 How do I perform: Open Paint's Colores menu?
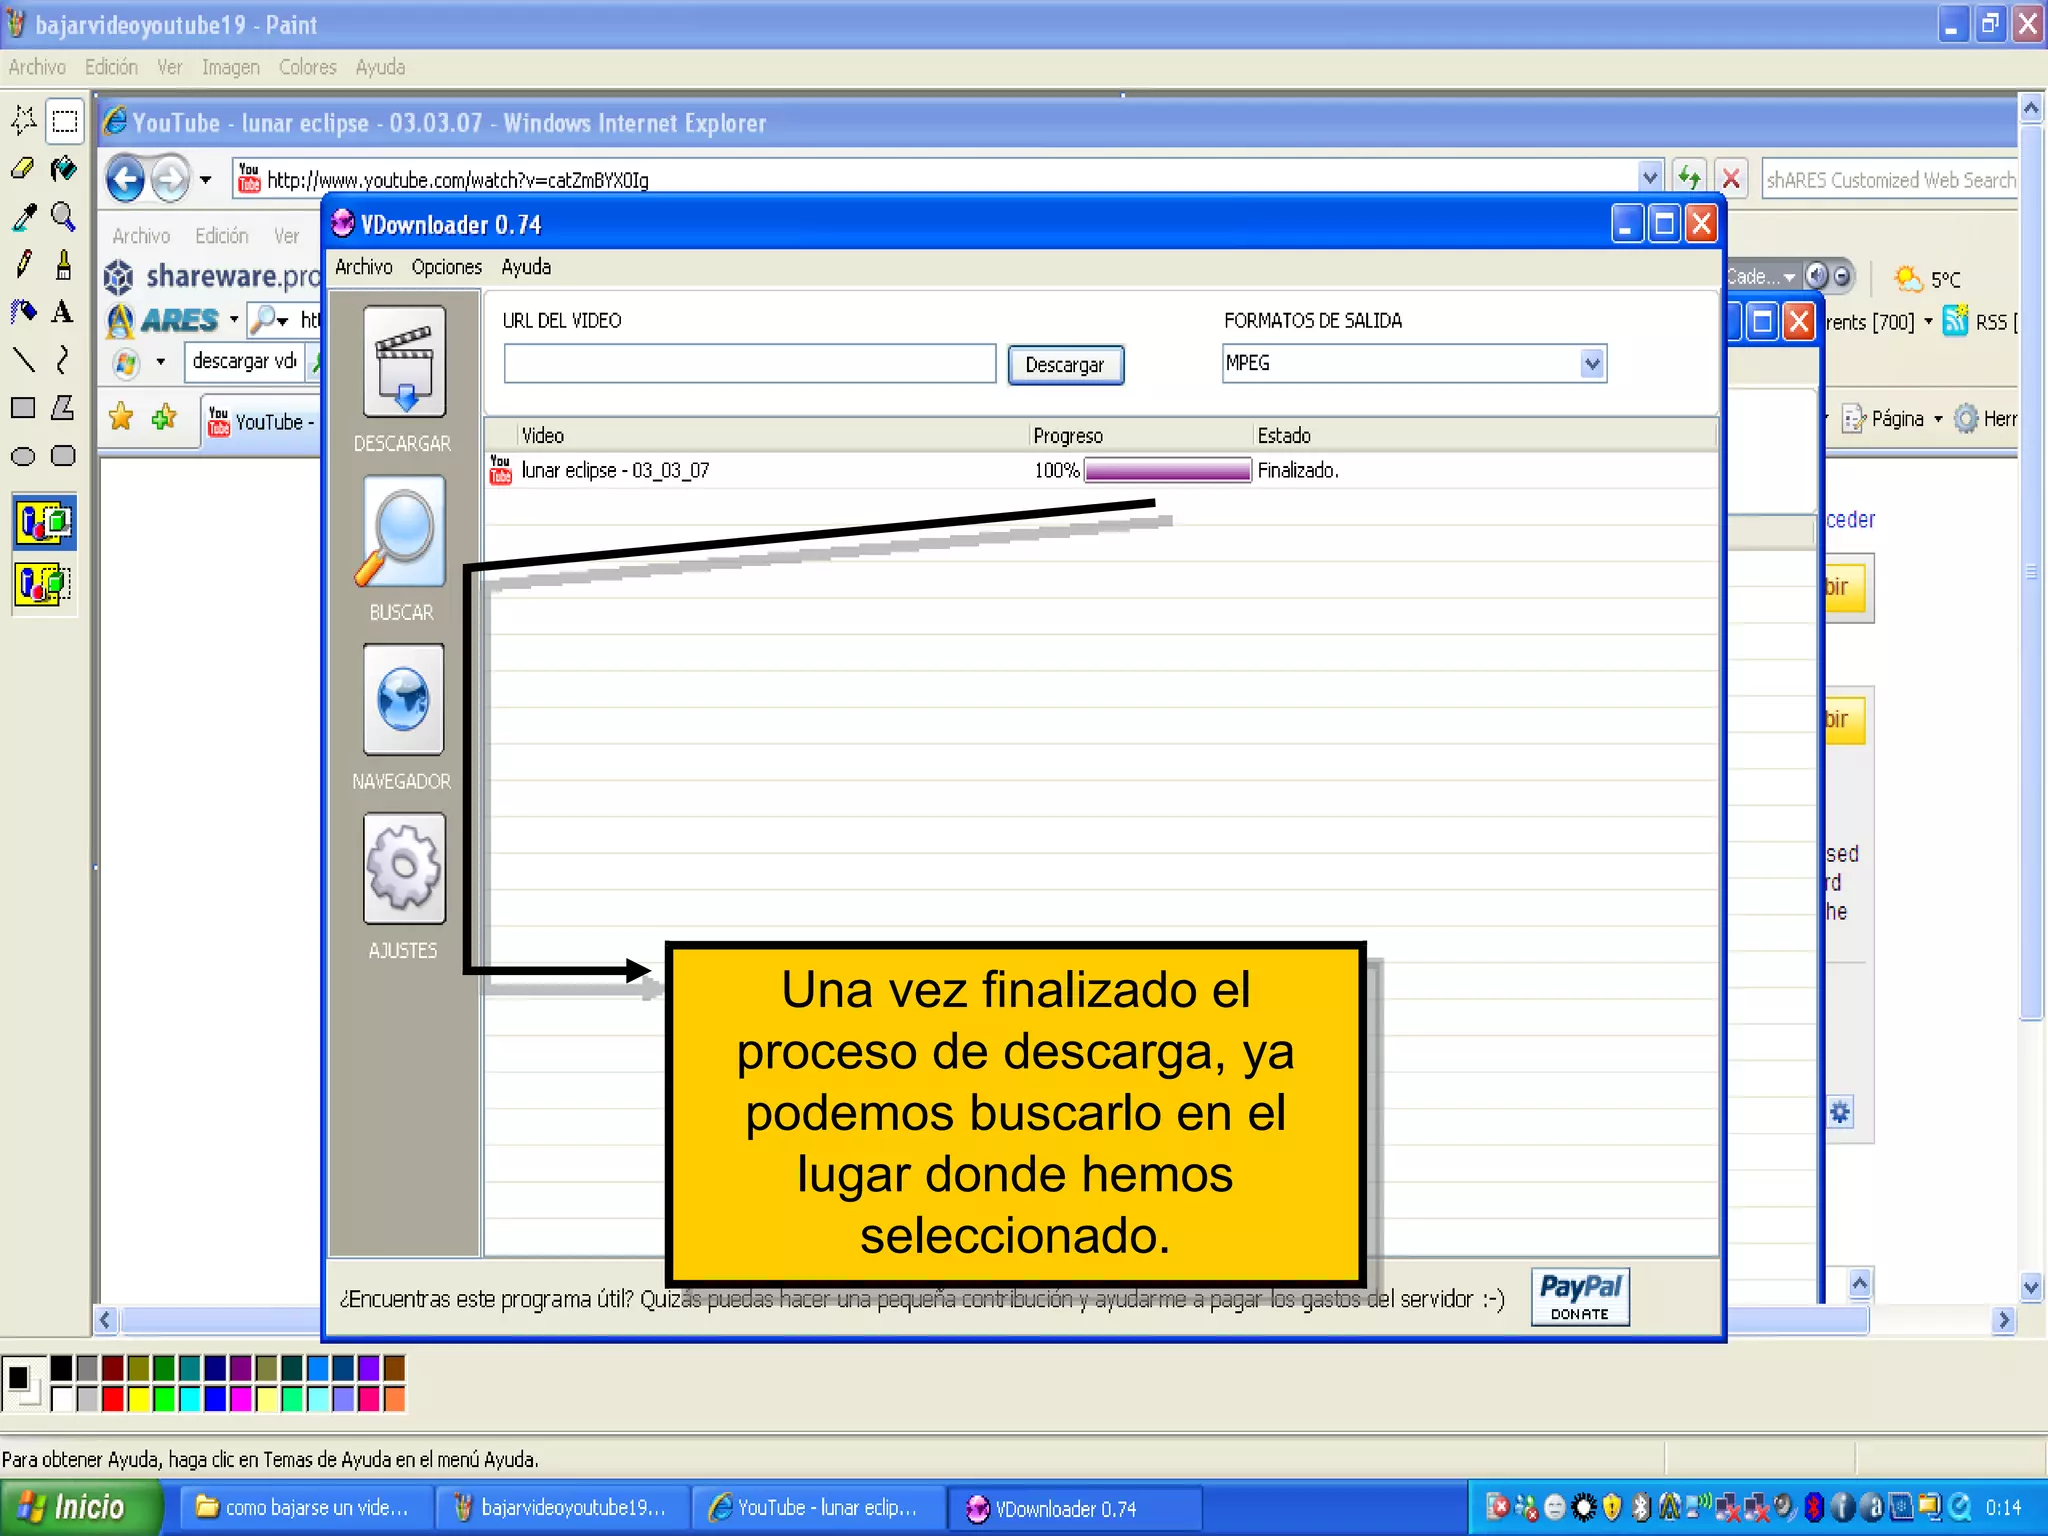[308, 67]
